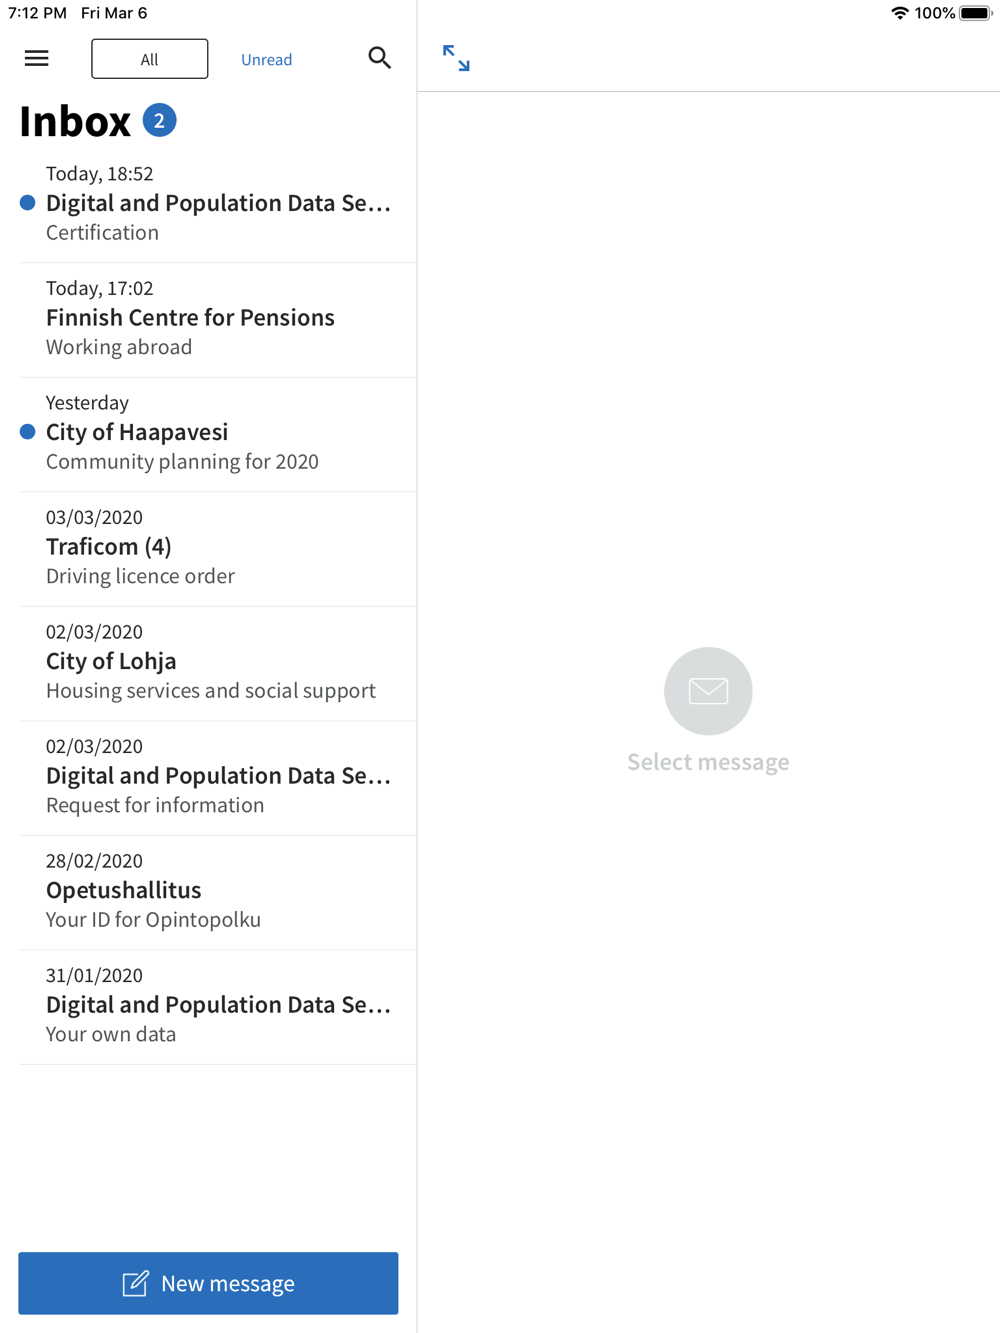
Task: Tap the search magnifier icon
Action: pyautogui.click(x=379, y=58)
